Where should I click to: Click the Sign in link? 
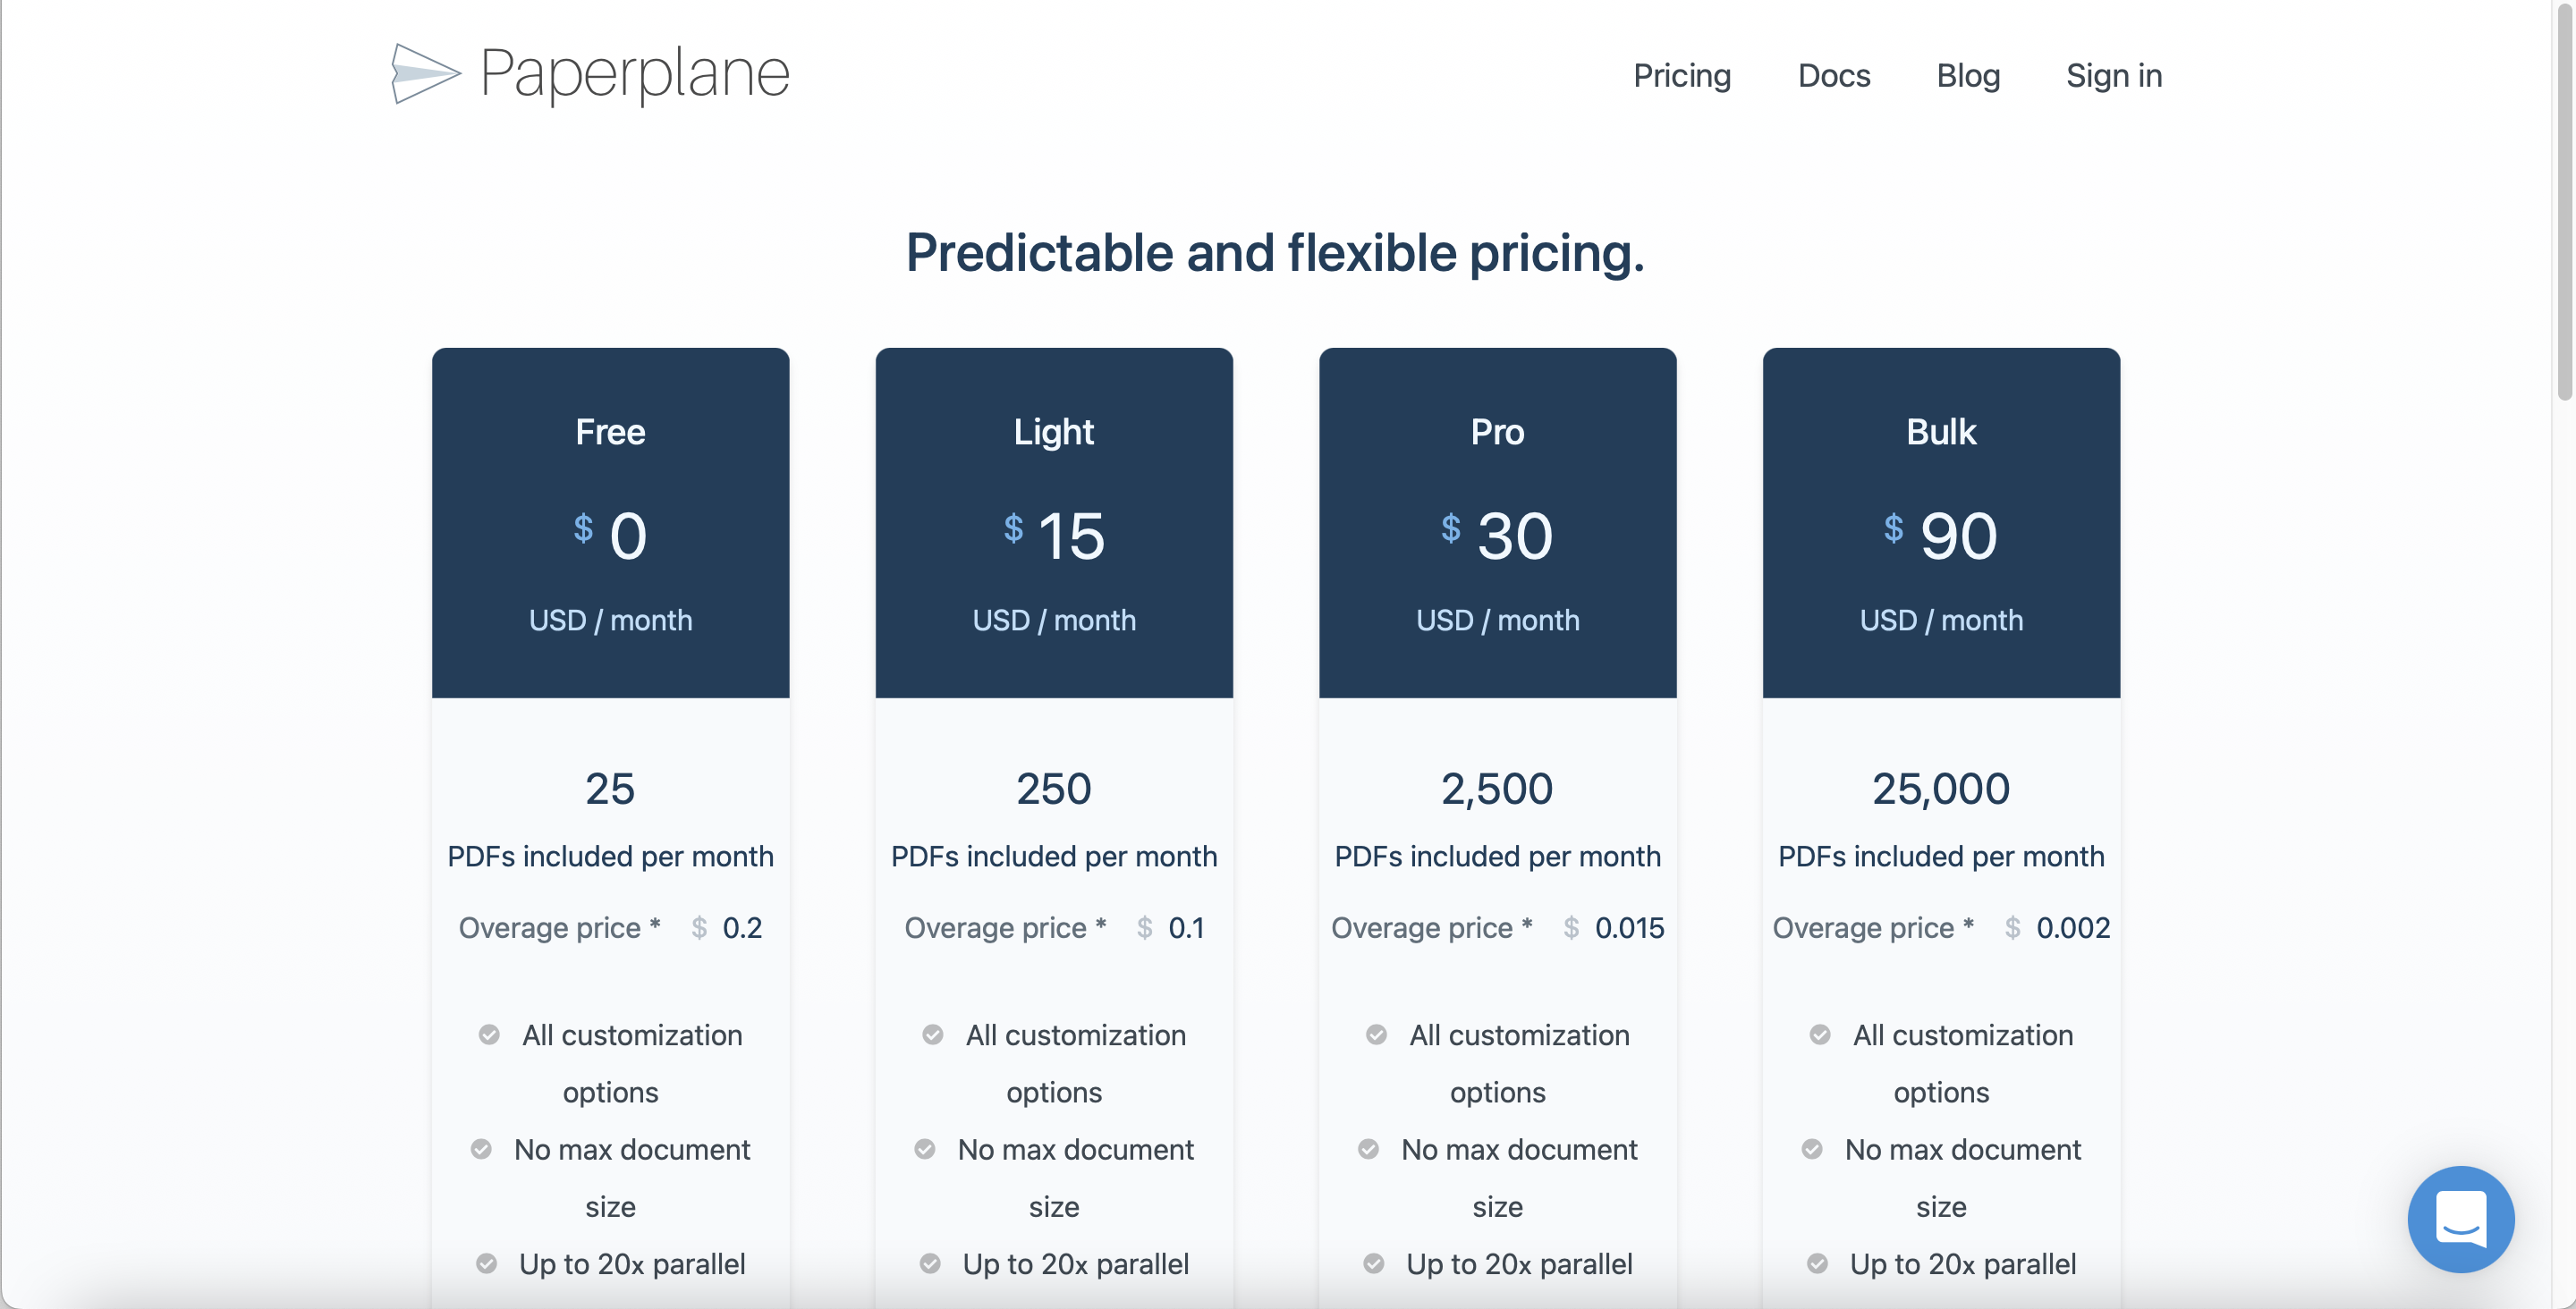(x=2114, y=76)
